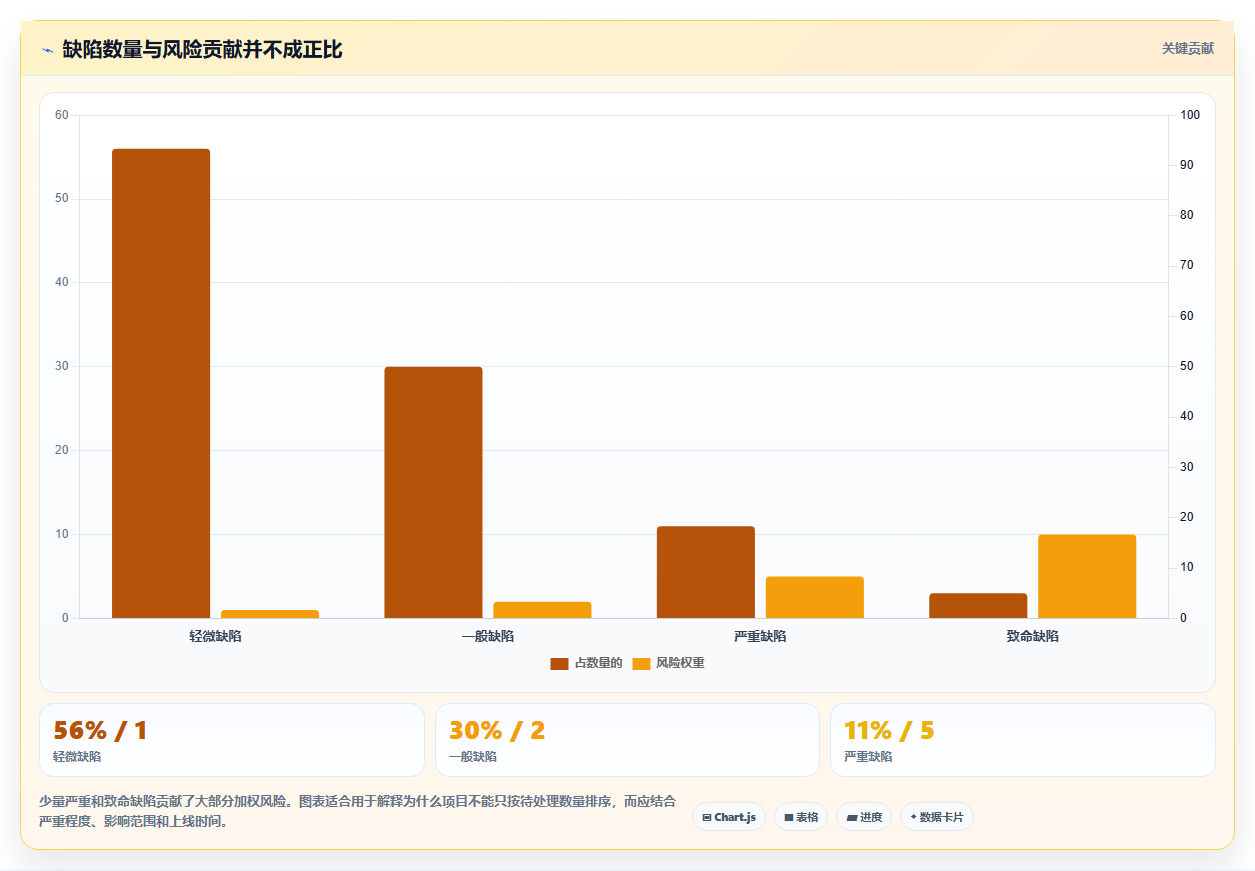
Task: Click the lightning icon beside the card title
Action: [x=47, y=49]
